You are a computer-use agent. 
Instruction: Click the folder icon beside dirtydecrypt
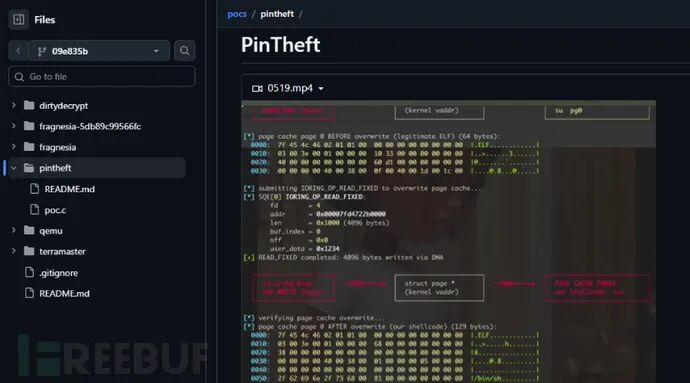point(29,105)
